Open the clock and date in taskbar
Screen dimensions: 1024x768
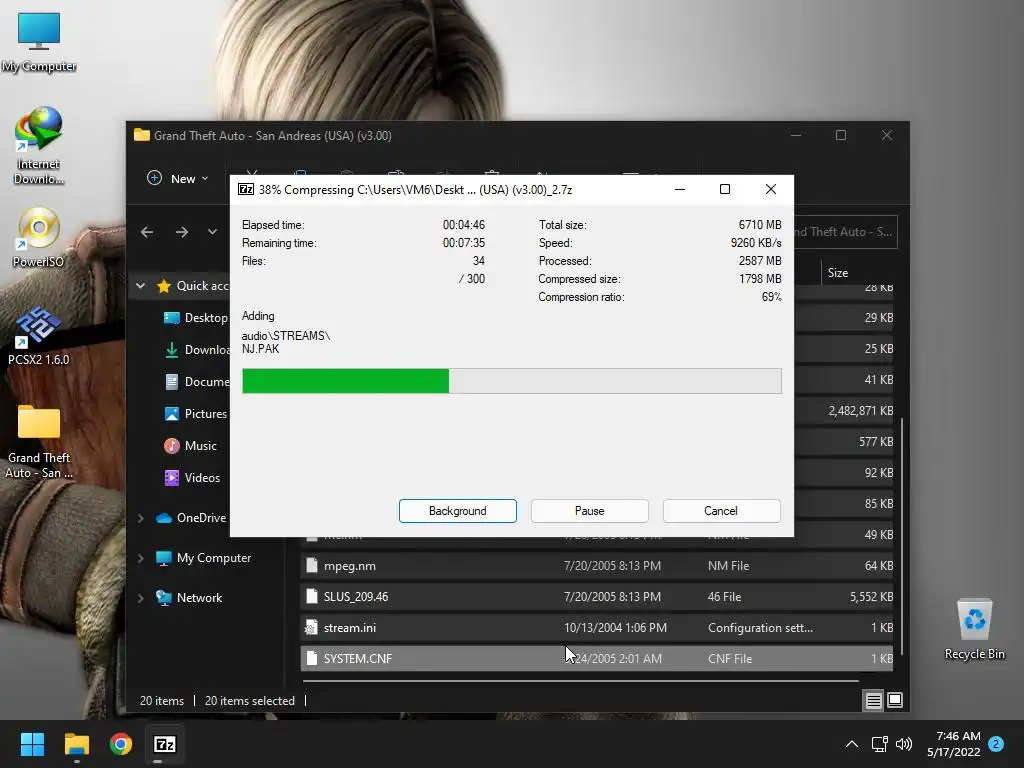click(953, 744)
